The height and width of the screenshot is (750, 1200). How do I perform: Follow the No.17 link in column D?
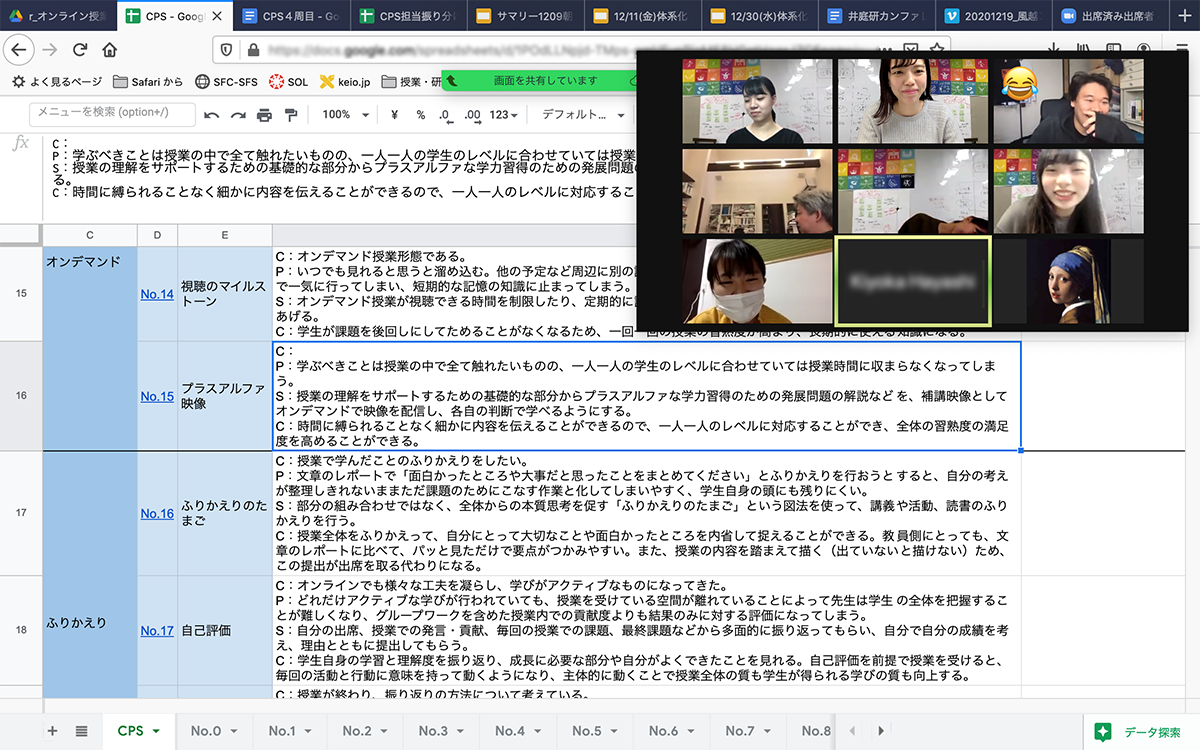[x=157, y=631]
